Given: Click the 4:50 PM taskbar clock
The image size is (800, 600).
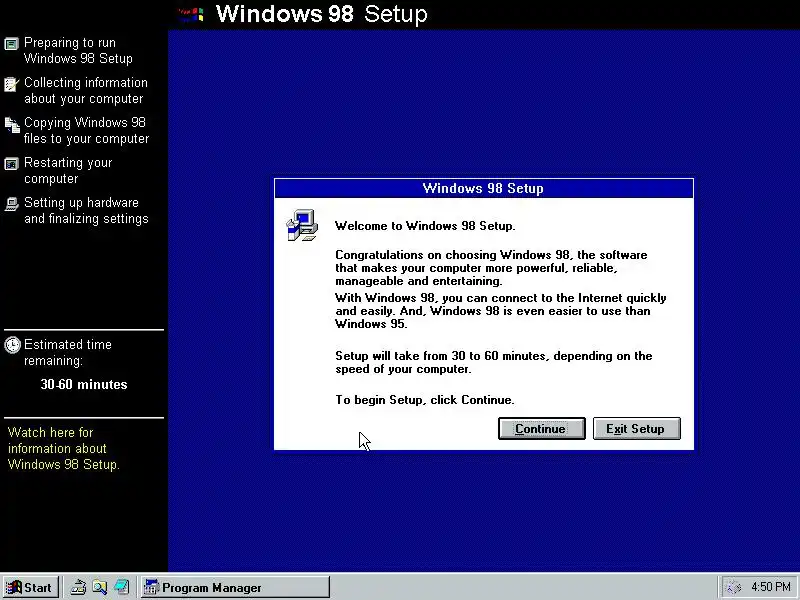Looking at the screenshot, I should coord(770,587).
